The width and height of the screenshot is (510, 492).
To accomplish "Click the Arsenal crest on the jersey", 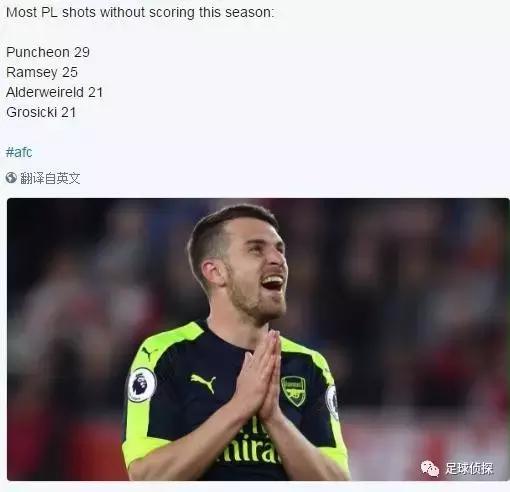I will pyautogui.click(x=293, y=391).
